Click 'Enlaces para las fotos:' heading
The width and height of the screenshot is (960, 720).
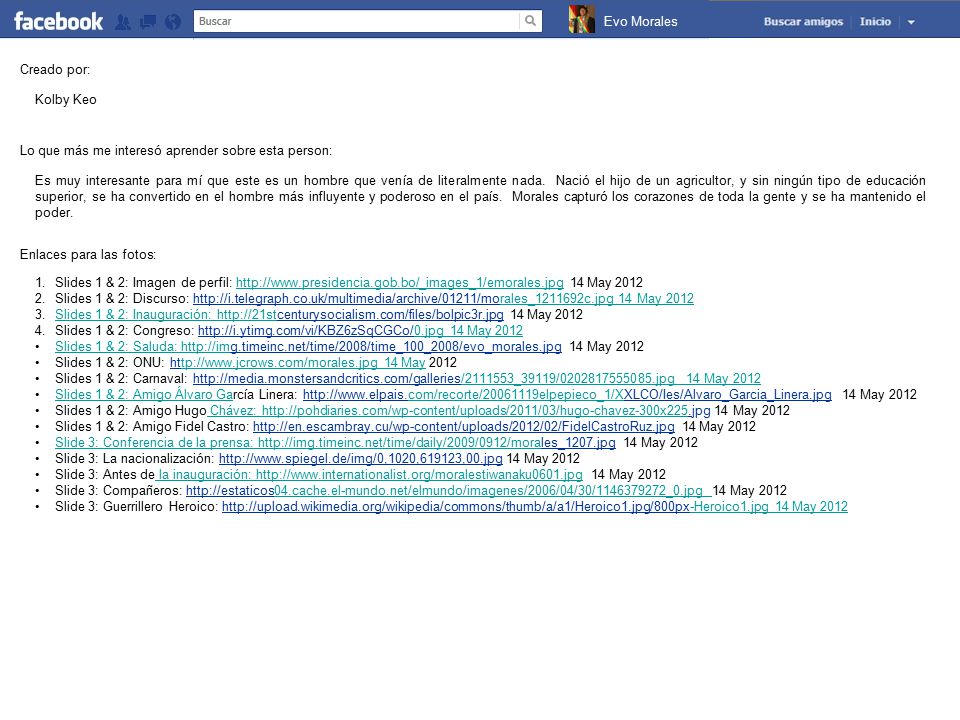pos(88,254)
